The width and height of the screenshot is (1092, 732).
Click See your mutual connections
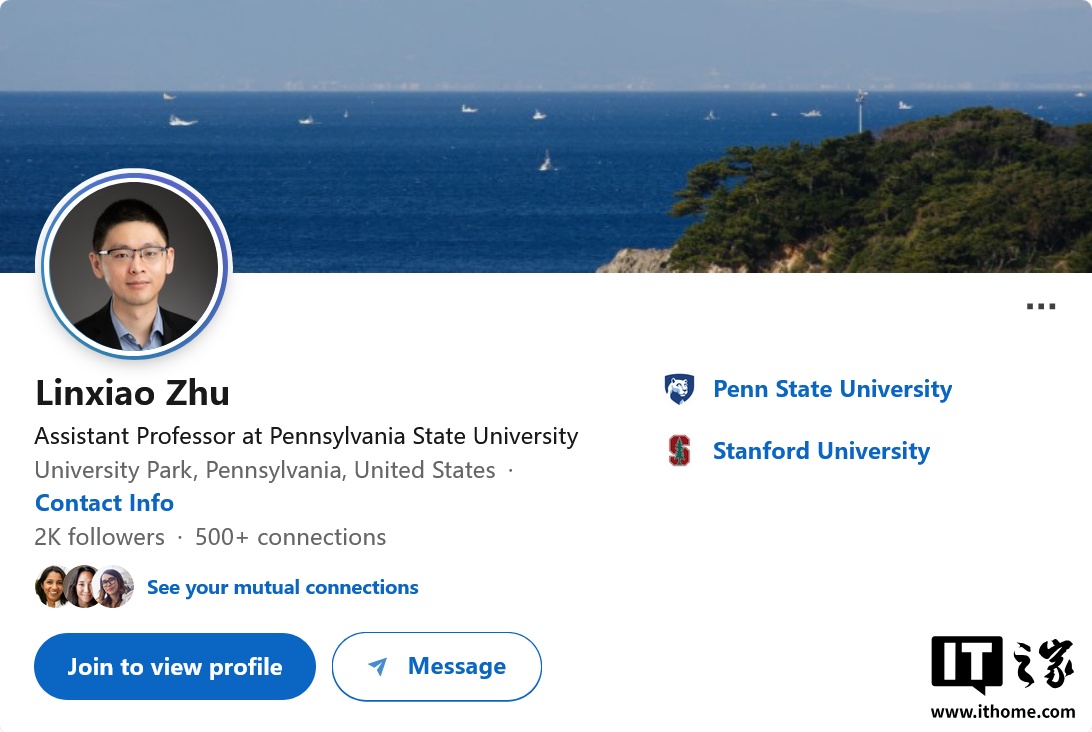[282, 587]
